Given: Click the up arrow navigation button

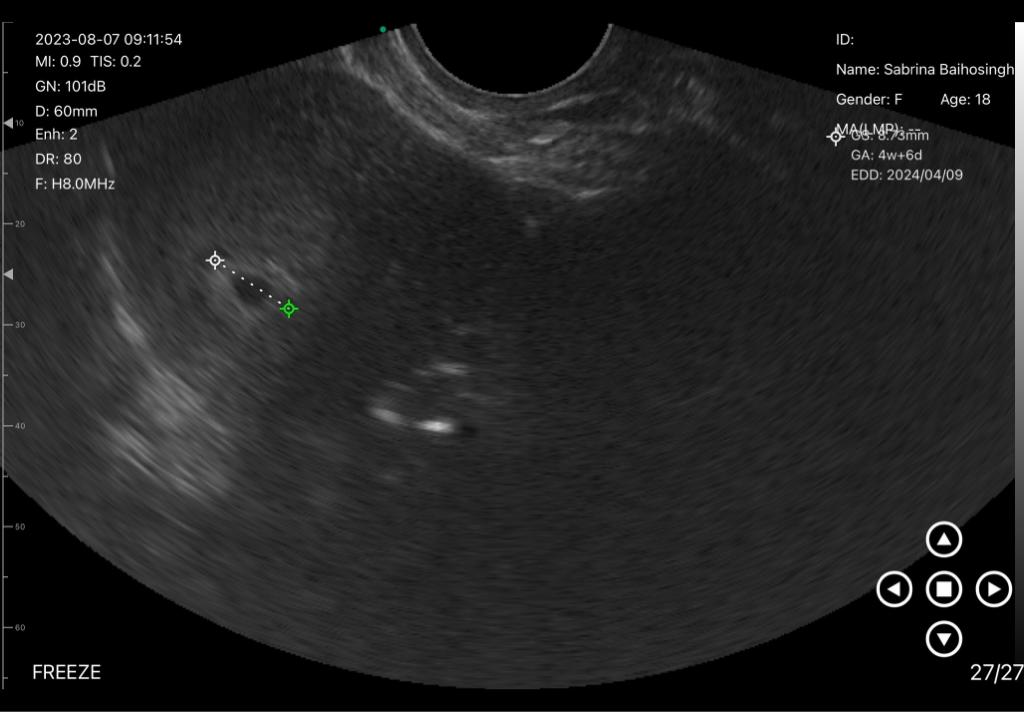Looking at the screenshot, I should pyautogui.click(x=944, y=540).
